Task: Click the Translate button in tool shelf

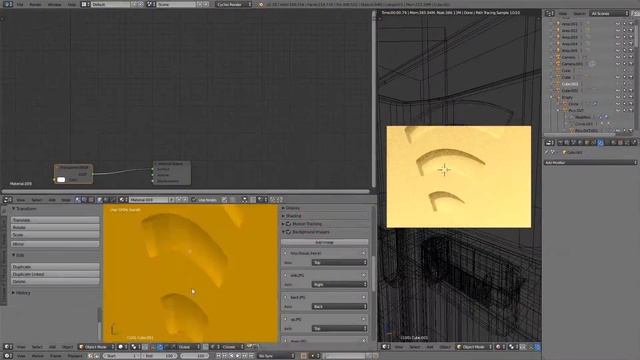Action: 55,220
